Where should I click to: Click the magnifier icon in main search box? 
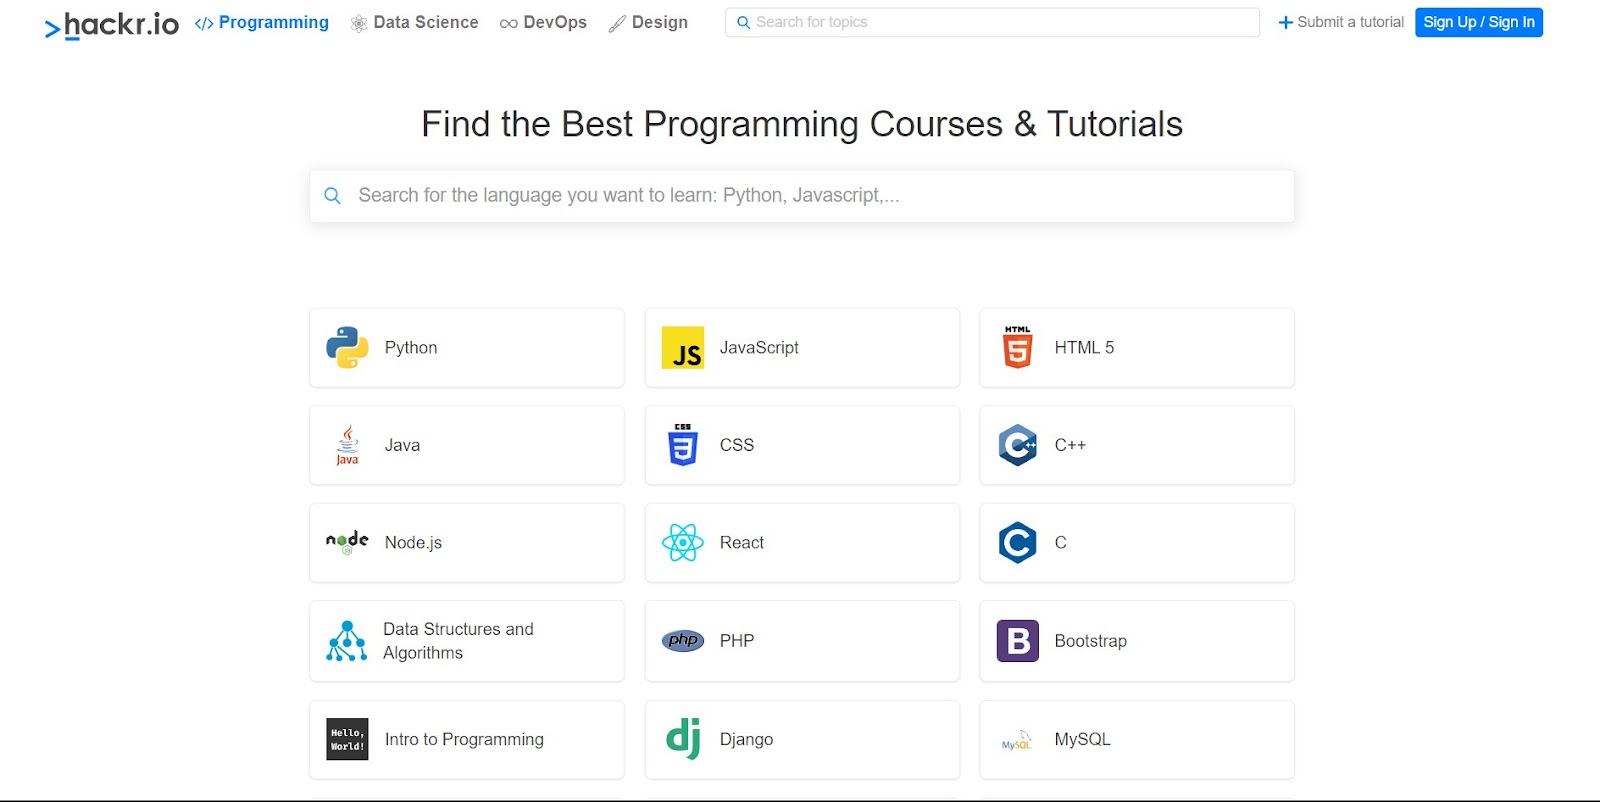pos(333,196)
